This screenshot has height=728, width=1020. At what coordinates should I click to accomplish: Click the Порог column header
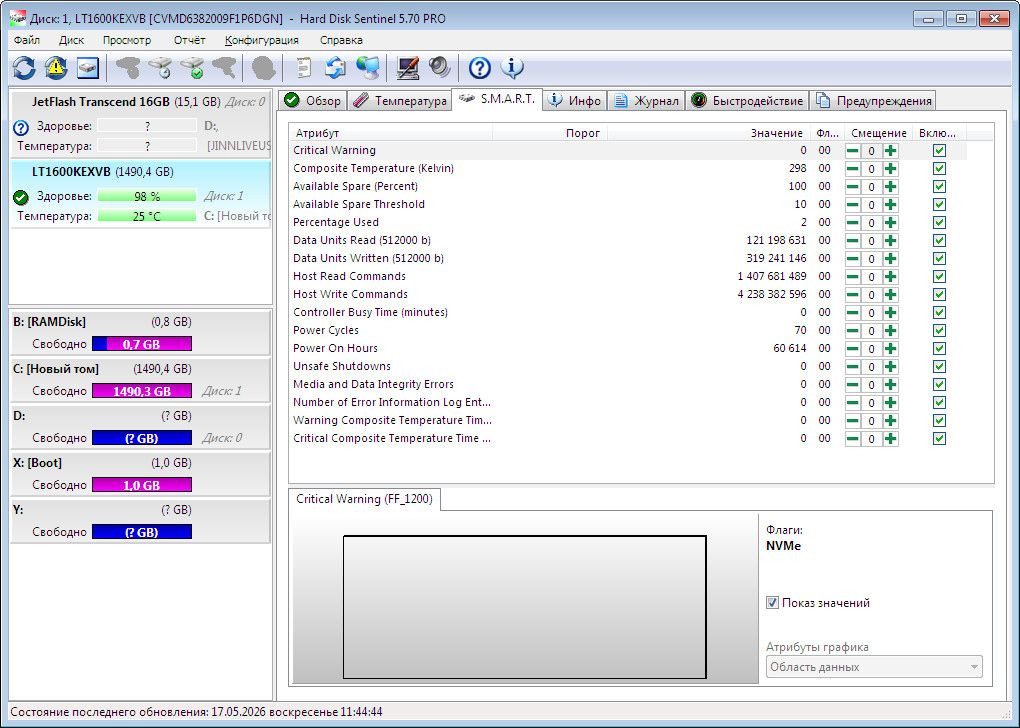coord(550,133)
